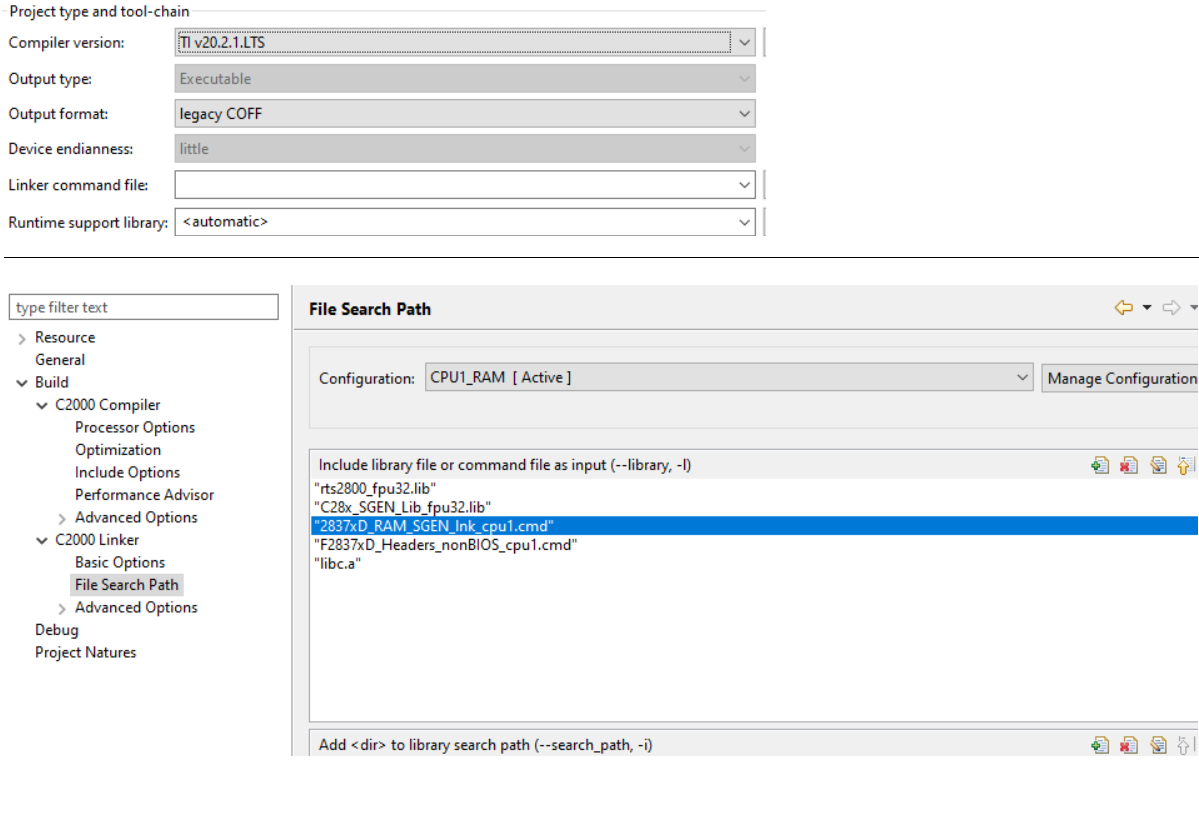
Task: Add a directory to library search path
Action: point(1102,745)
